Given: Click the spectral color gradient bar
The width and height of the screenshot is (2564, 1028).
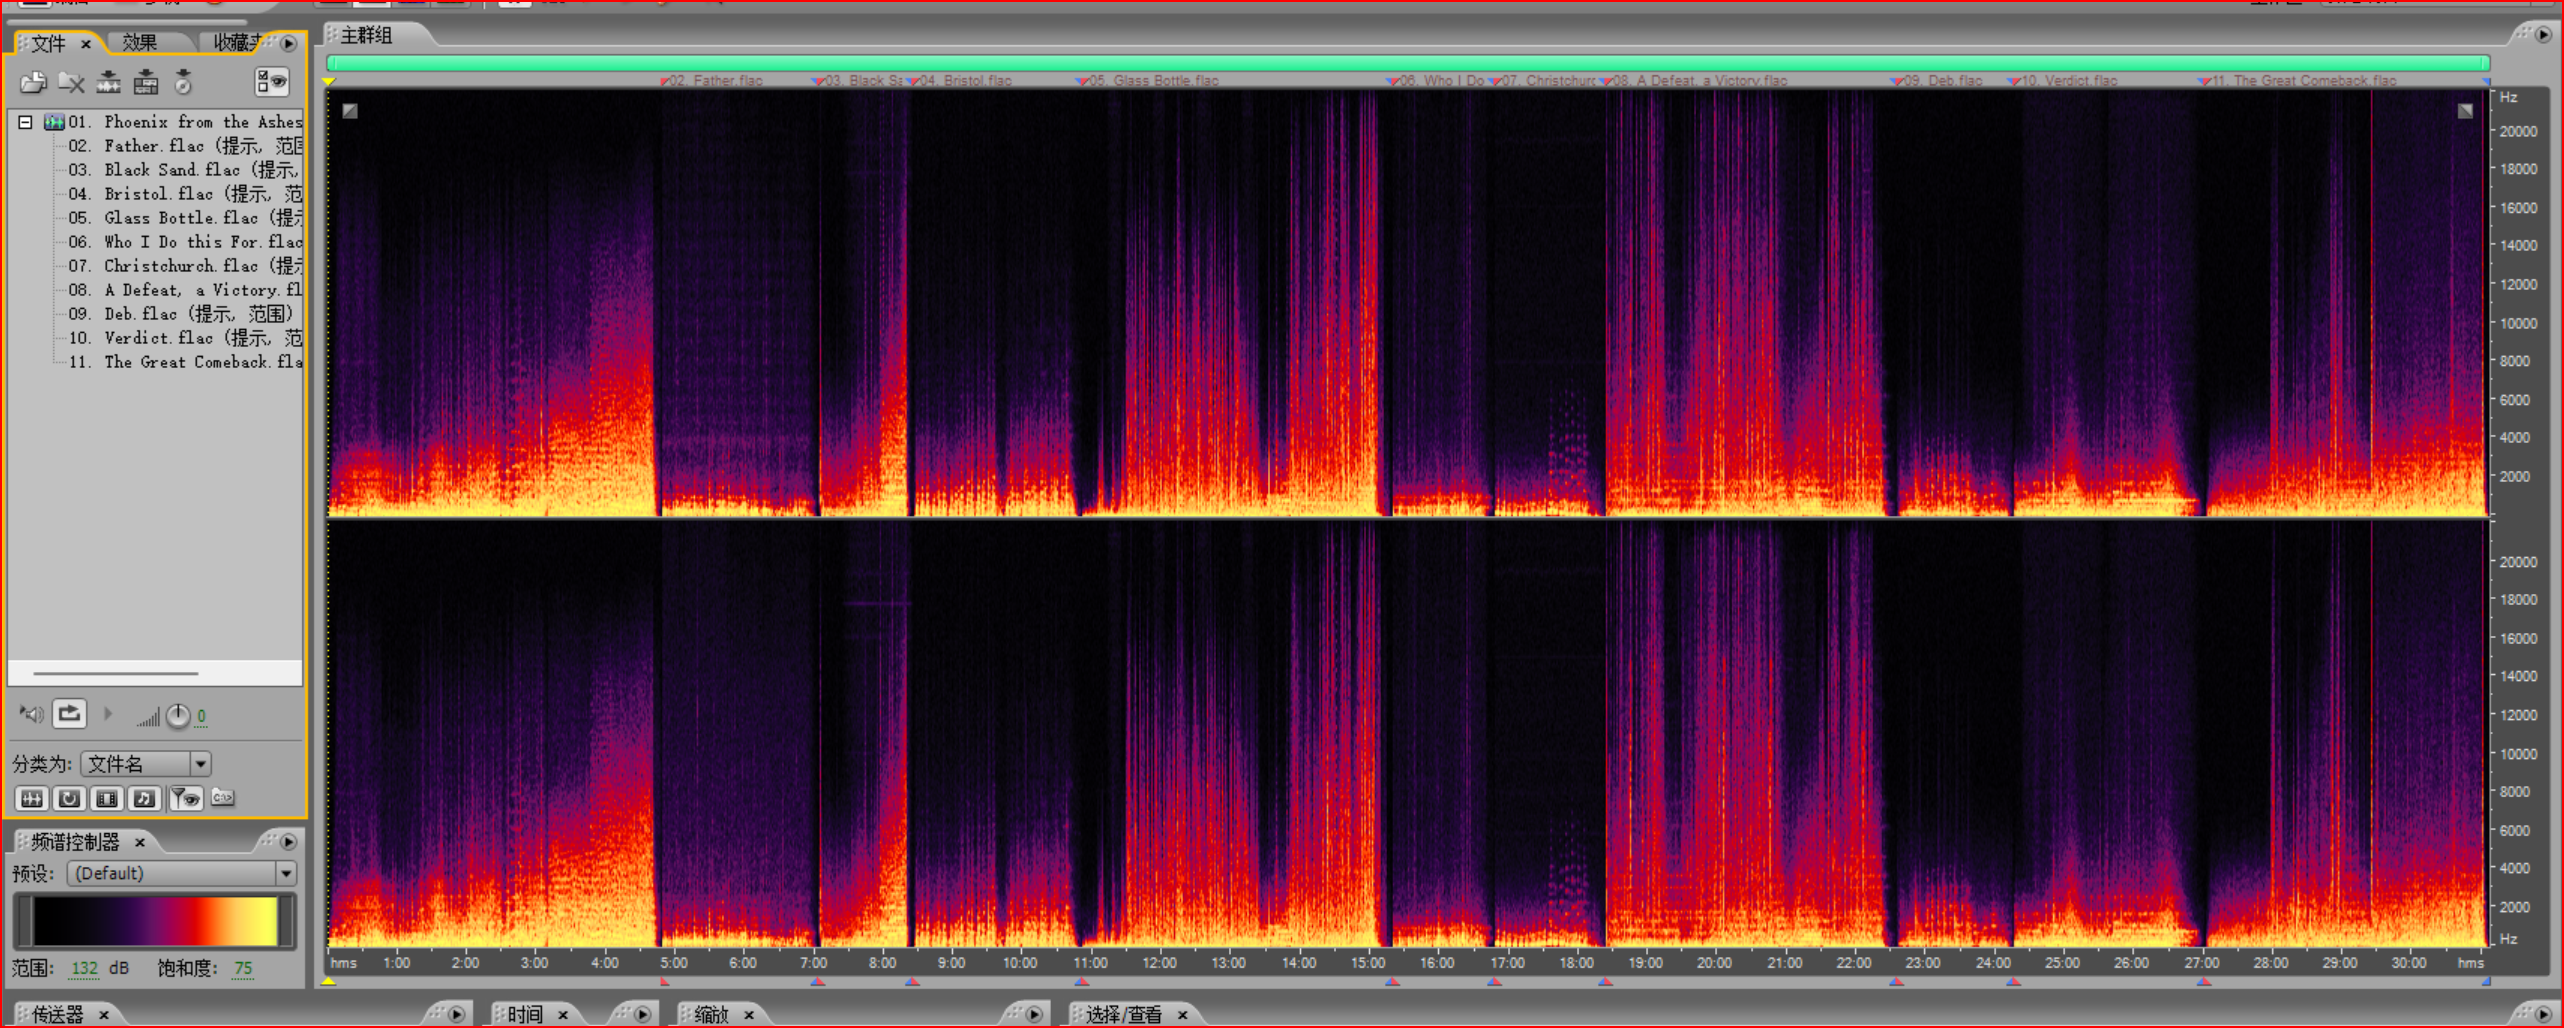Looking at the screenshot, I should [x=154, y=921].
